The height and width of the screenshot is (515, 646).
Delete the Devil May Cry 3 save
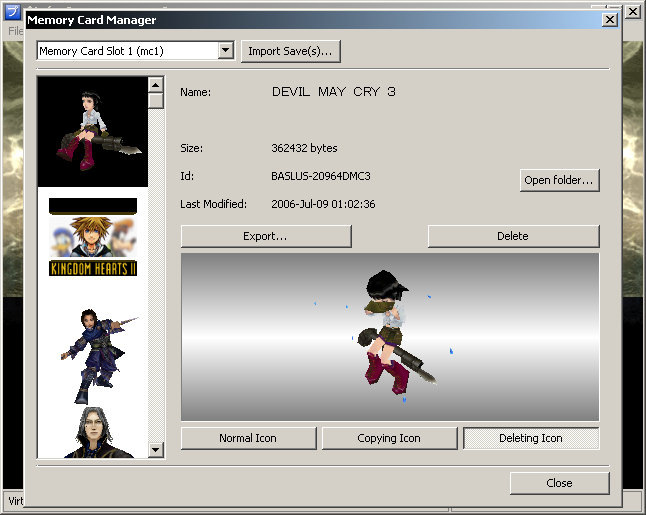(513, 236)
